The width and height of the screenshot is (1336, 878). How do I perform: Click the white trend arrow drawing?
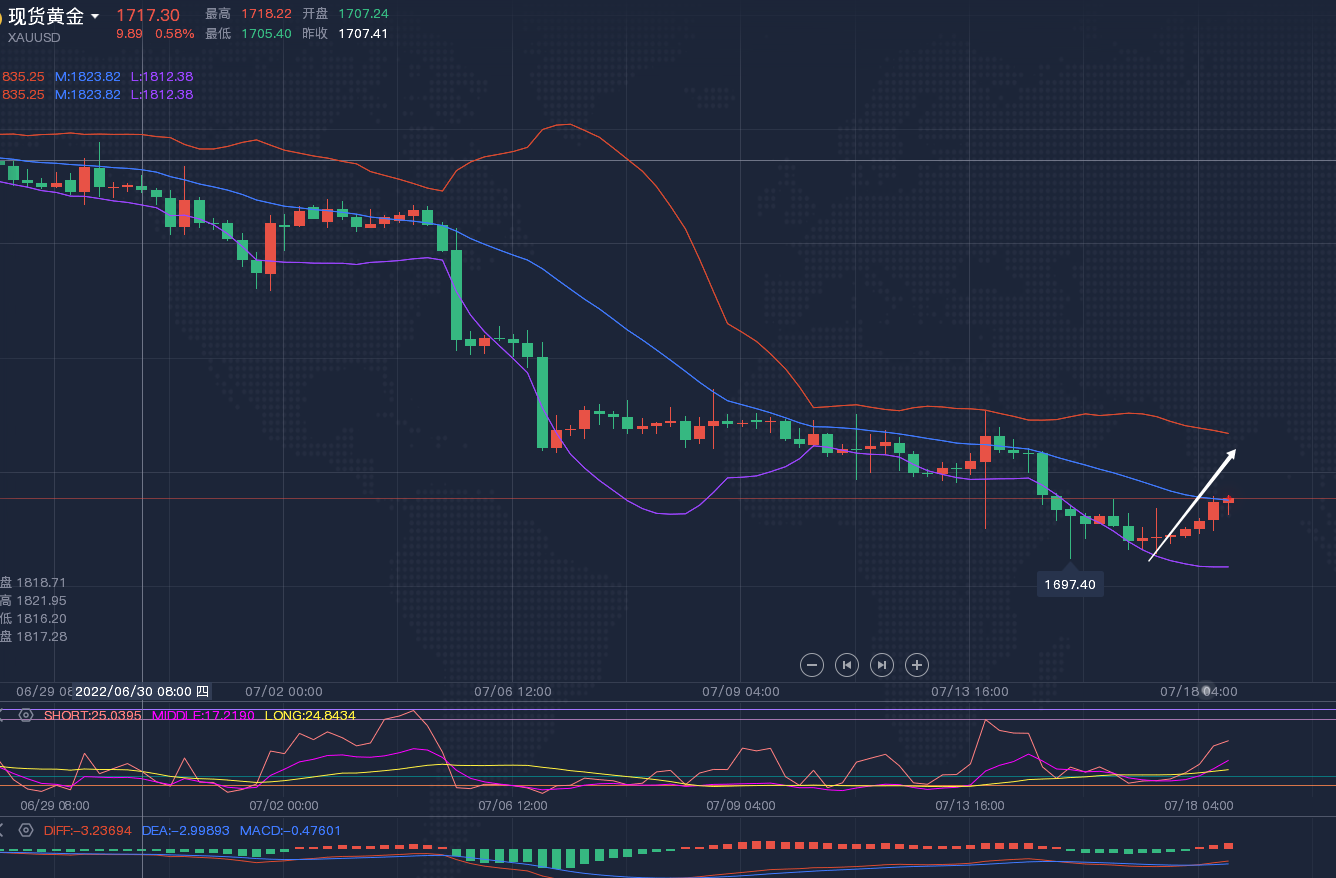(x=1192, y=505)
